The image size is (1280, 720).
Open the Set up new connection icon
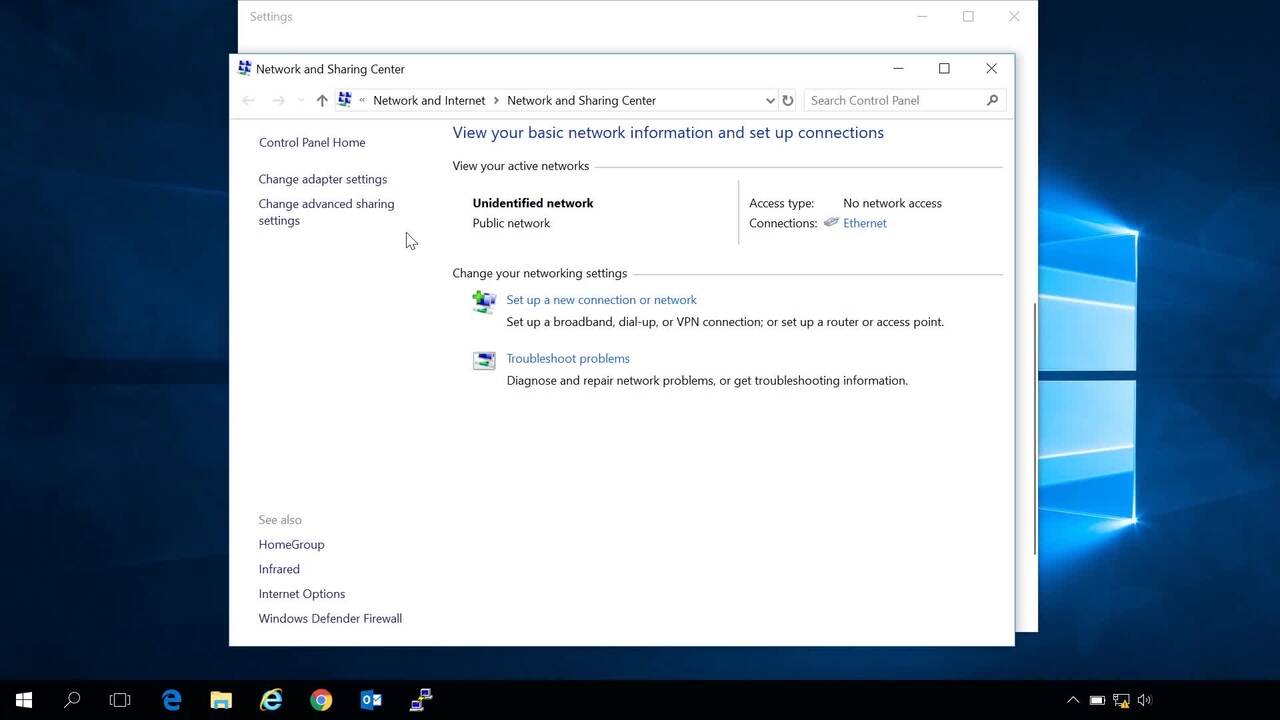click(484, 301)
